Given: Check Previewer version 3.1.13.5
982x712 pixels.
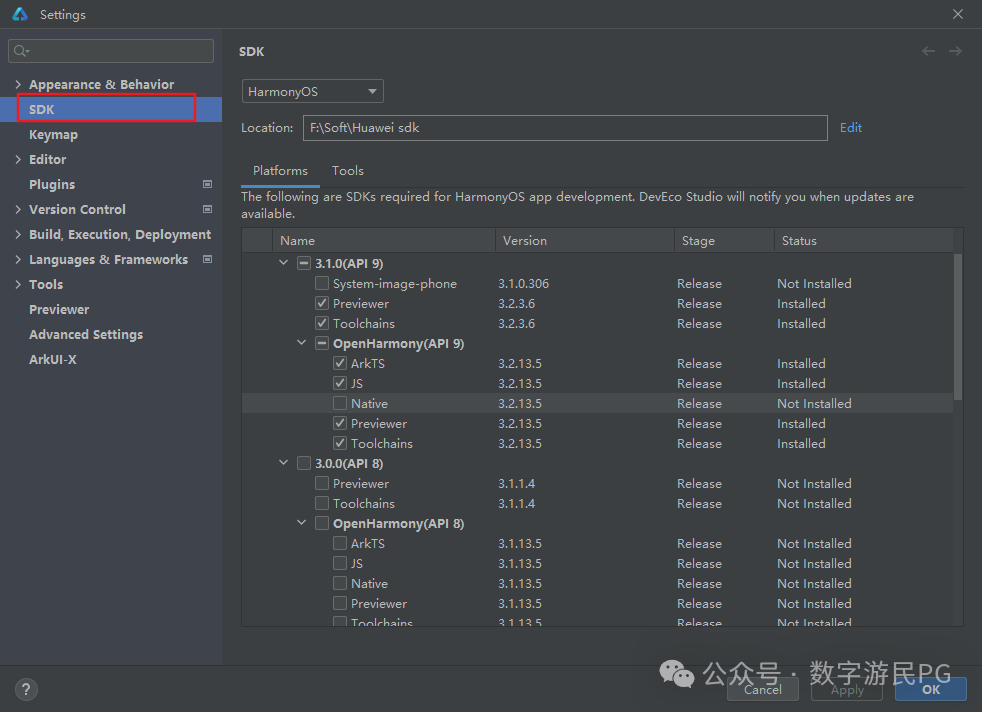Looking at the screenshot, I should tap(340, 603).
